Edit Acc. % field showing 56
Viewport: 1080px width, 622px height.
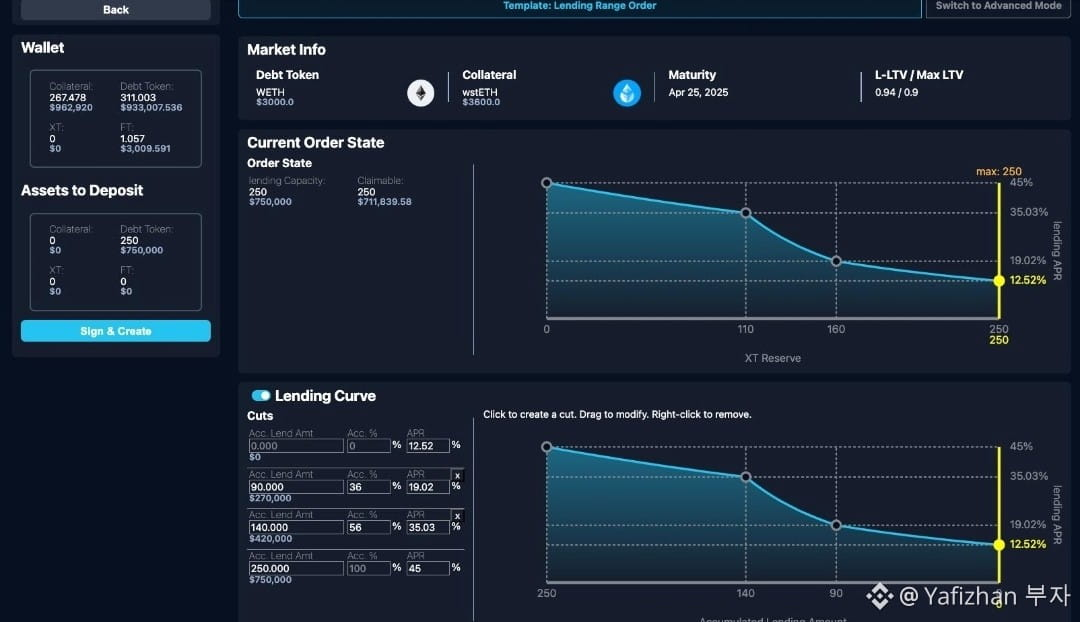368,527
